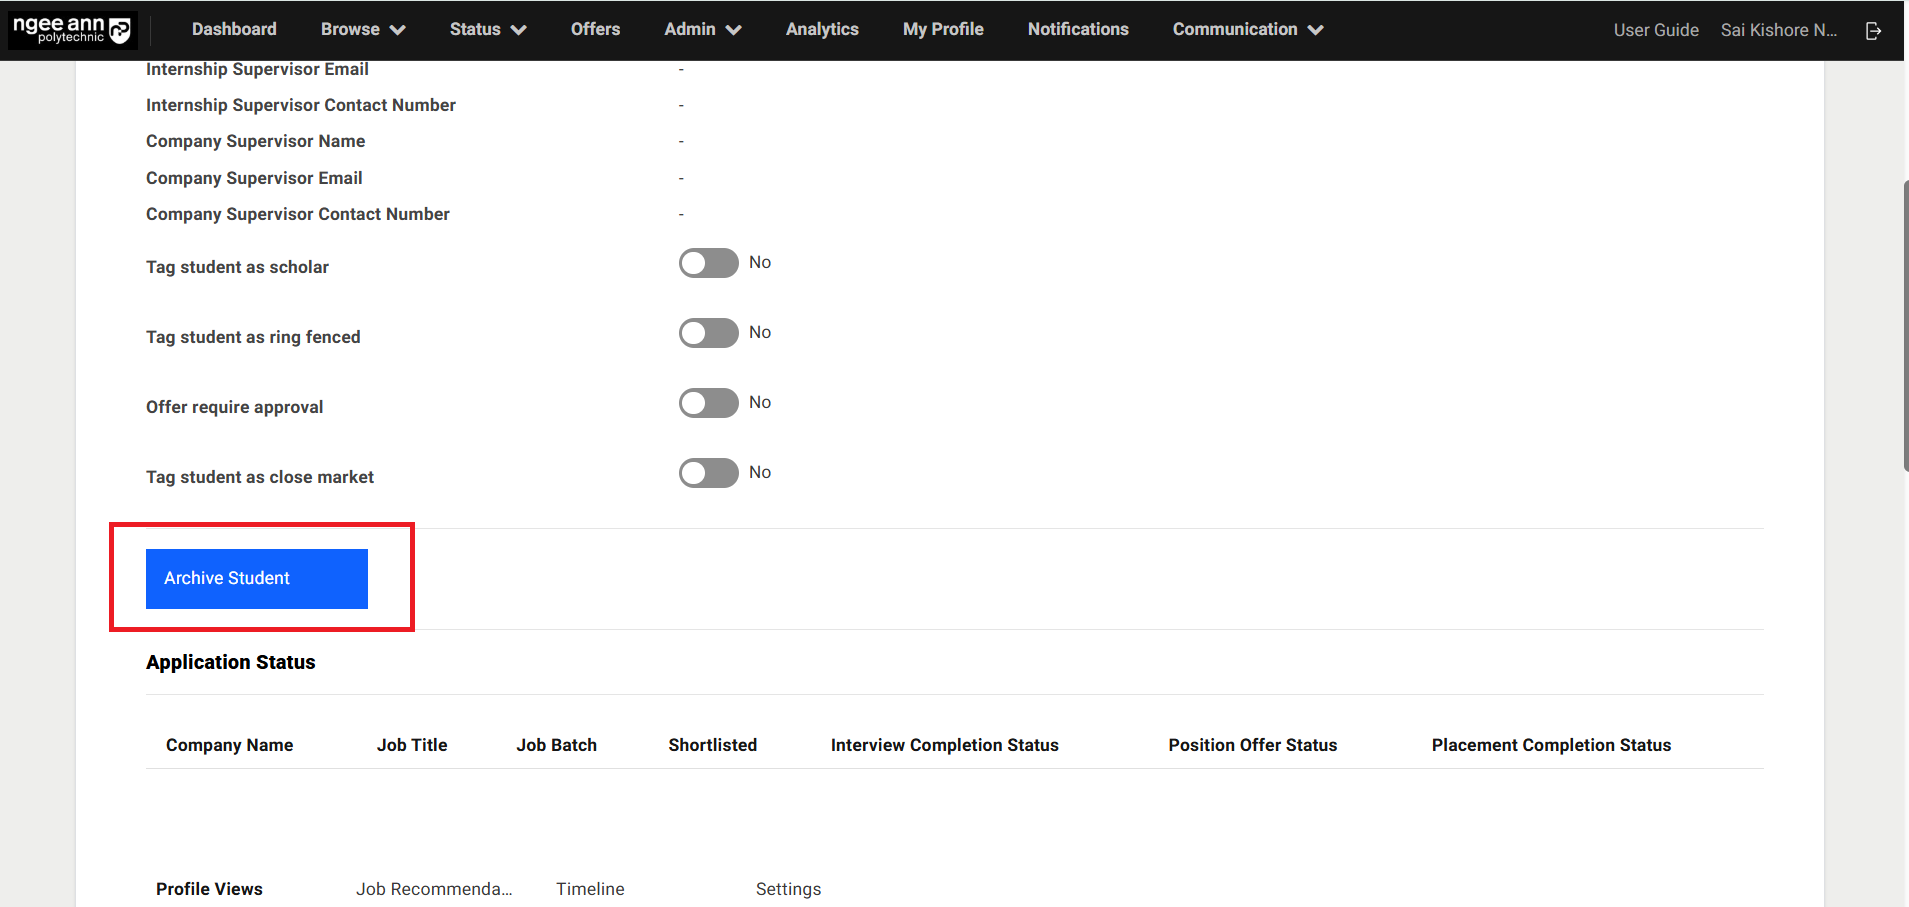The image size is (1909, 907).
Task: Switch to the Timeline tab
Action: (590, 888)
